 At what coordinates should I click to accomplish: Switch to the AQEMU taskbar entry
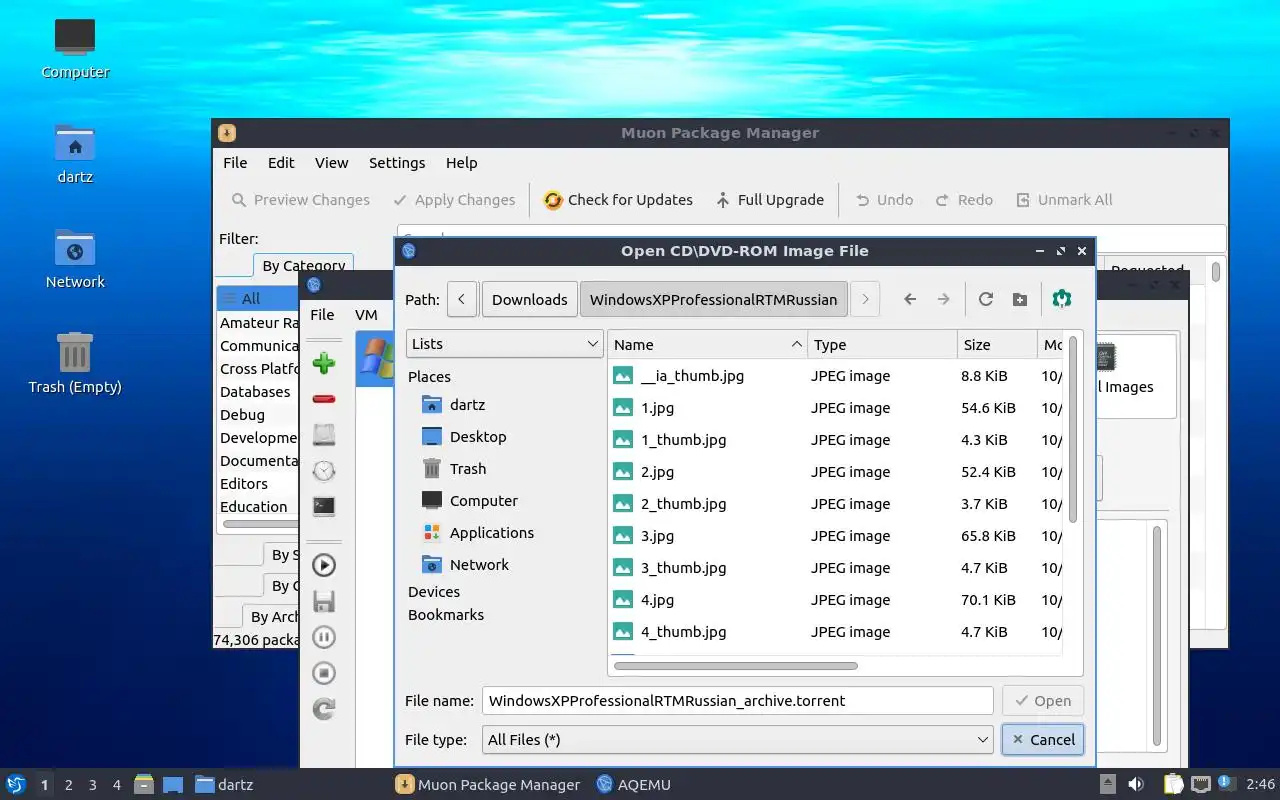(633, 785)
